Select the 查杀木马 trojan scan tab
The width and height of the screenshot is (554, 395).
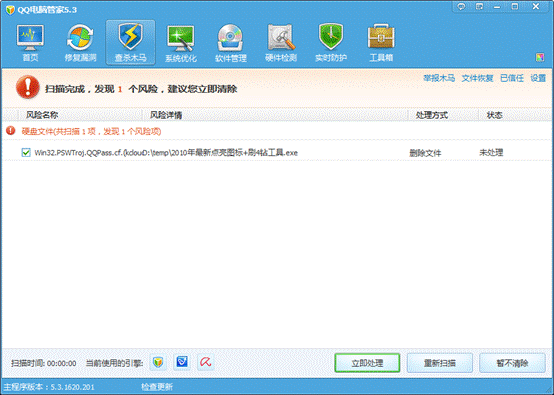130,43
